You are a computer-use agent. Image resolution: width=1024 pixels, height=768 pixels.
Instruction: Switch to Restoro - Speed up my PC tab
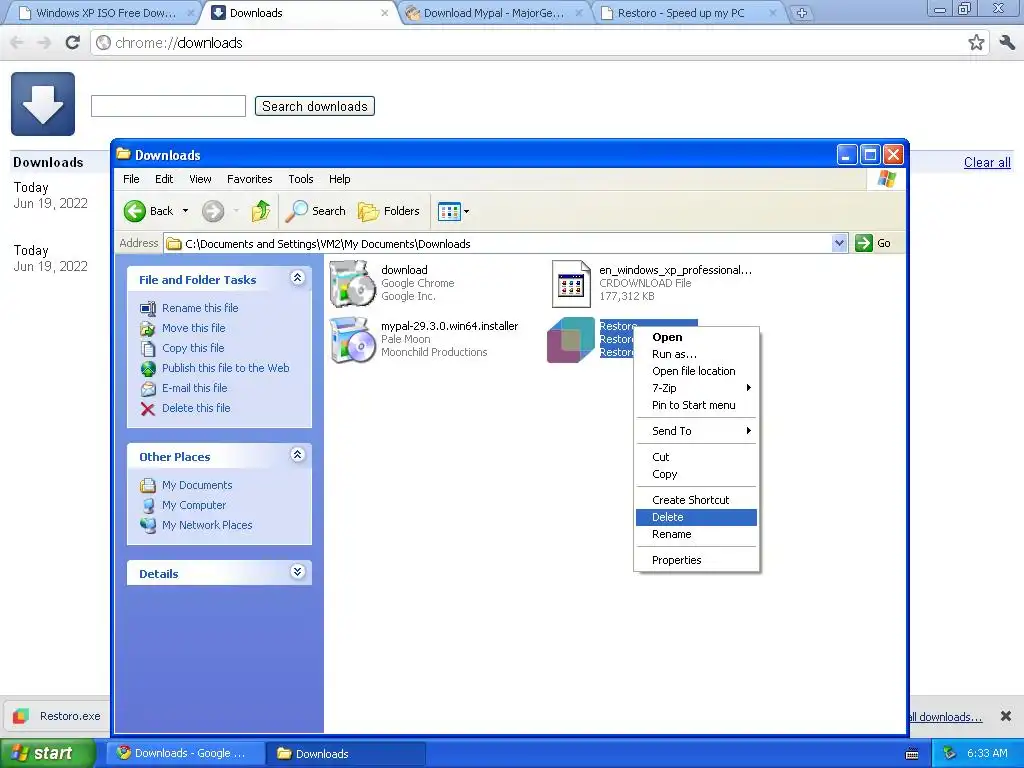click(689, 13)
